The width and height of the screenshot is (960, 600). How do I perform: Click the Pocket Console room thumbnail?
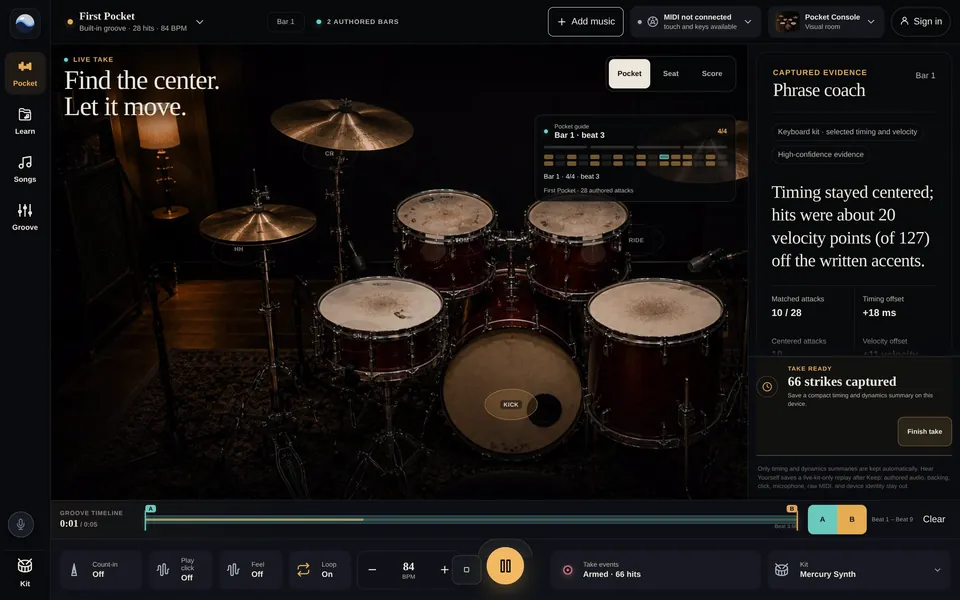(787, 22)
